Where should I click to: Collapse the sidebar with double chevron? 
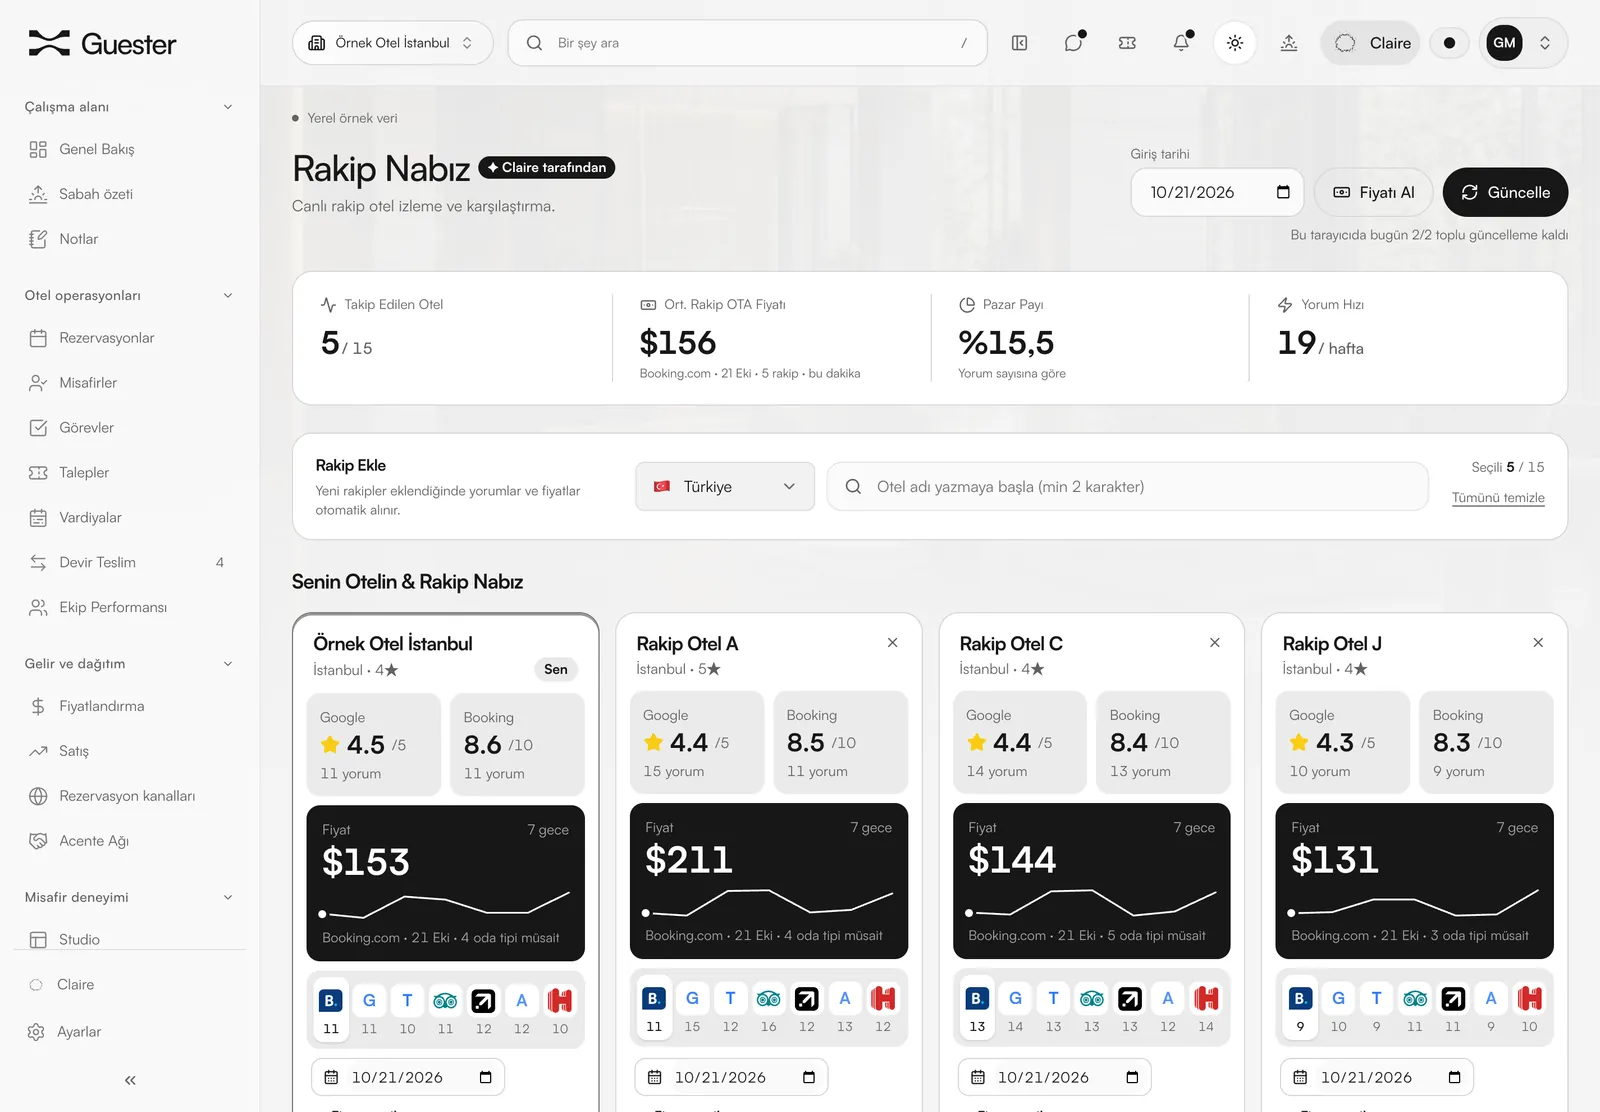pos(130,1080)
